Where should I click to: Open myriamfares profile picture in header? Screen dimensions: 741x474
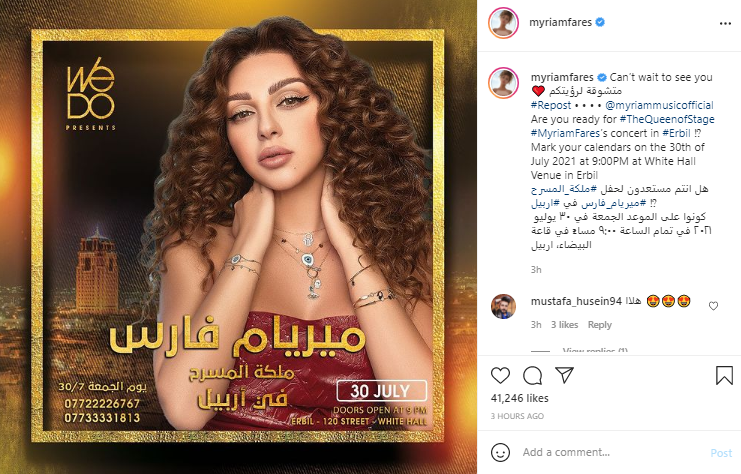[503, 23]
